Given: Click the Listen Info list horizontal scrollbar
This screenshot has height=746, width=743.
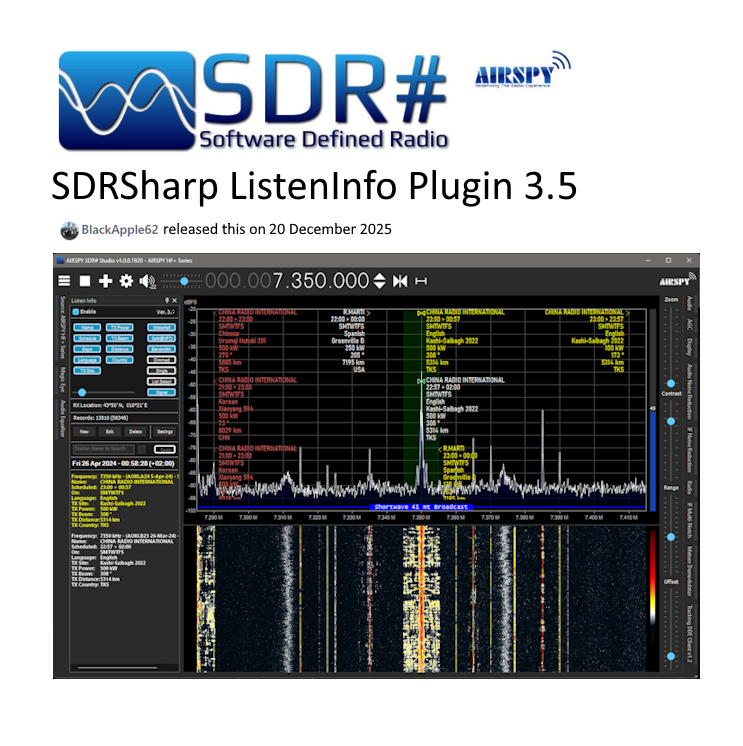Looking at the screenshot, I should point(117,667).
